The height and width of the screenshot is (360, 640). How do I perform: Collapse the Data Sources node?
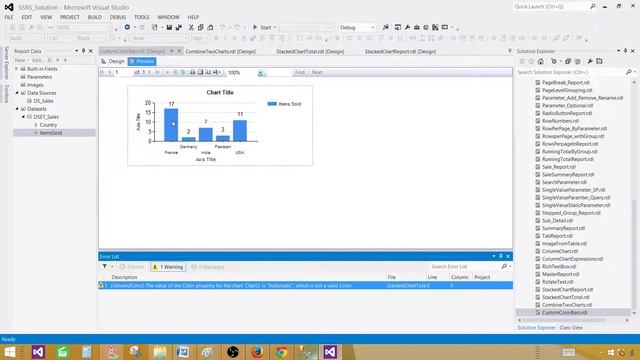click(x=17, y=93)
